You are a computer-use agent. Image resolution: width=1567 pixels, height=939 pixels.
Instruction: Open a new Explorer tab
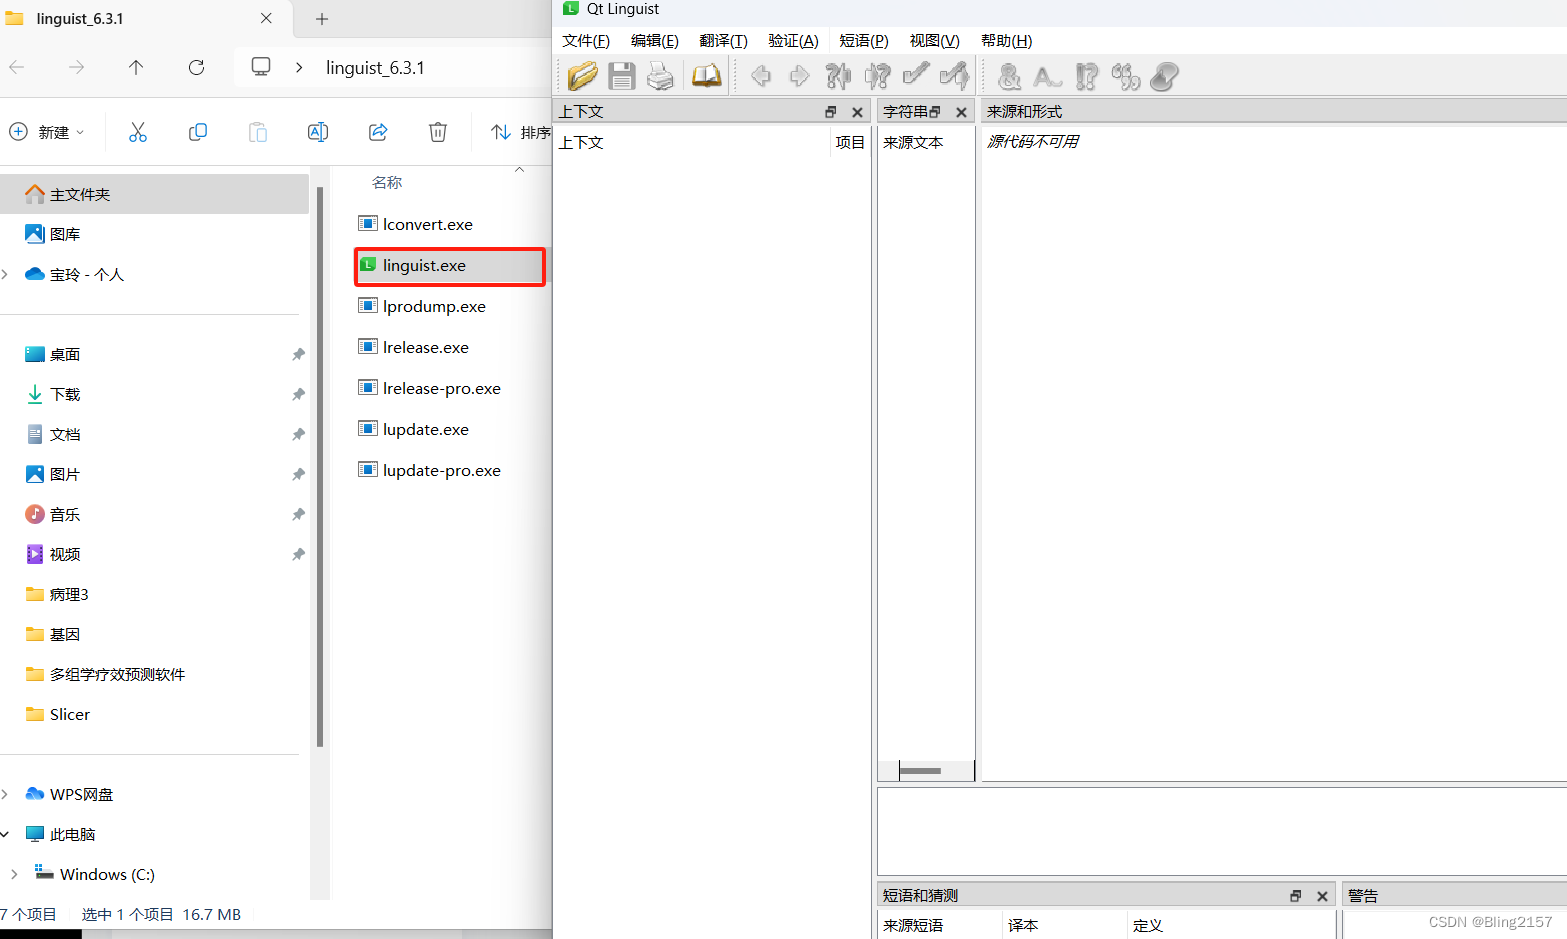(x=322, y=19)
